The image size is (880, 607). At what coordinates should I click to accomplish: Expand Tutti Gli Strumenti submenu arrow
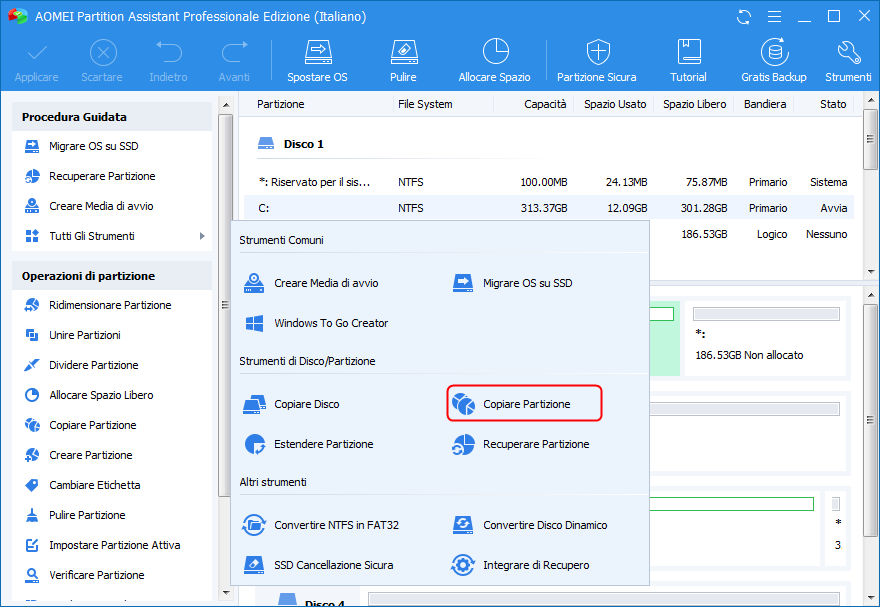202,236
